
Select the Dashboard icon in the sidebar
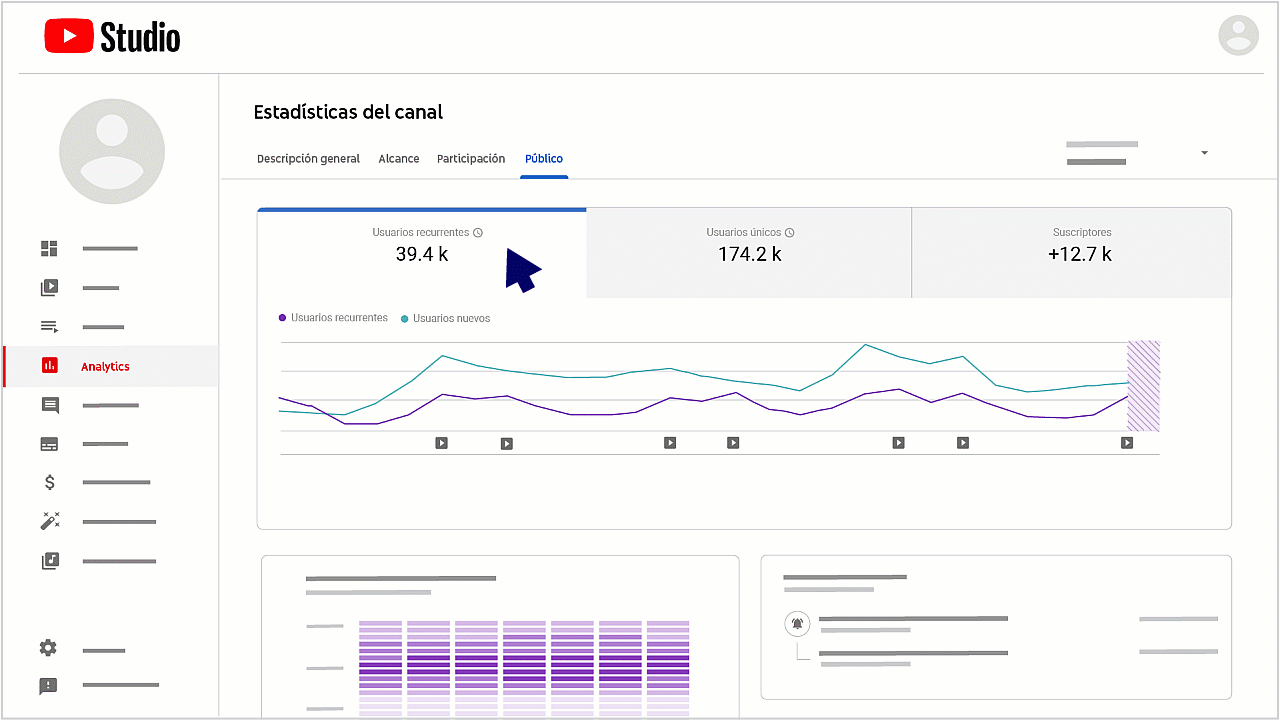48,248
